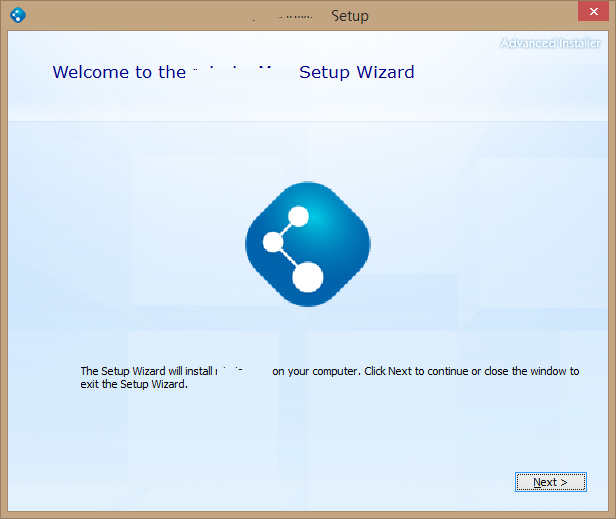The image size is (616, 519).
Task: Click the "Welcome to the" heading words
Action: click(118, 72)
